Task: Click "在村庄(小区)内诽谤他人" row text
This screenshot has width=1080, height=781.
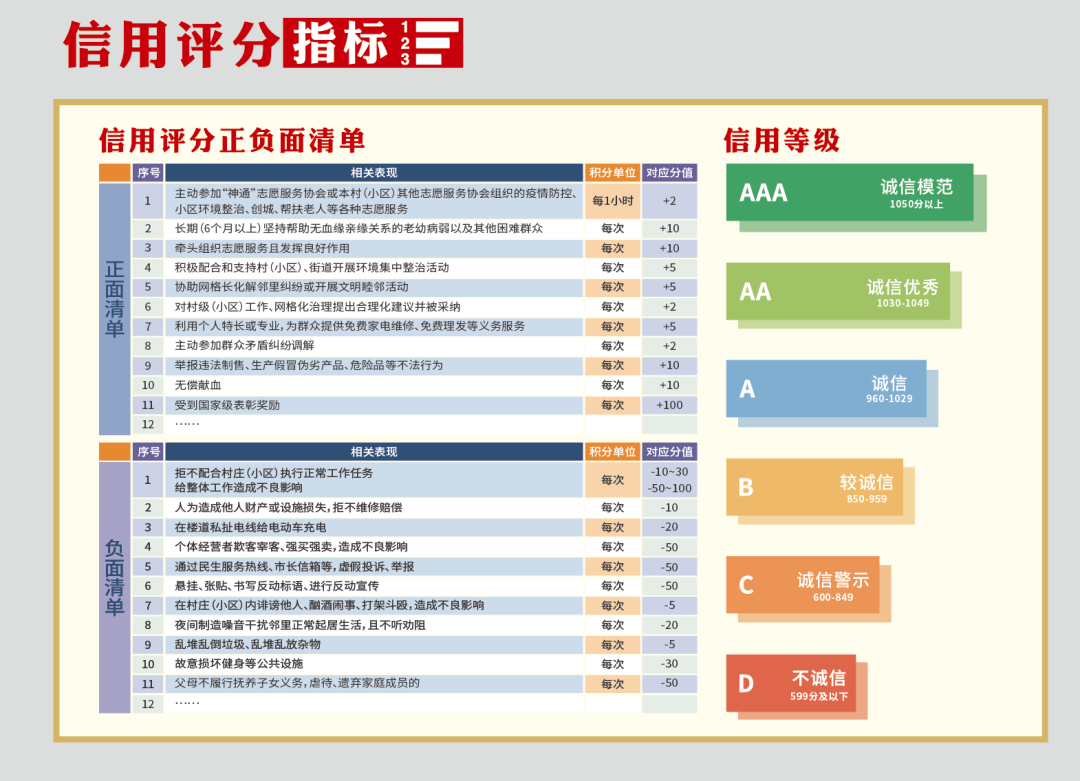Action: 329,605
